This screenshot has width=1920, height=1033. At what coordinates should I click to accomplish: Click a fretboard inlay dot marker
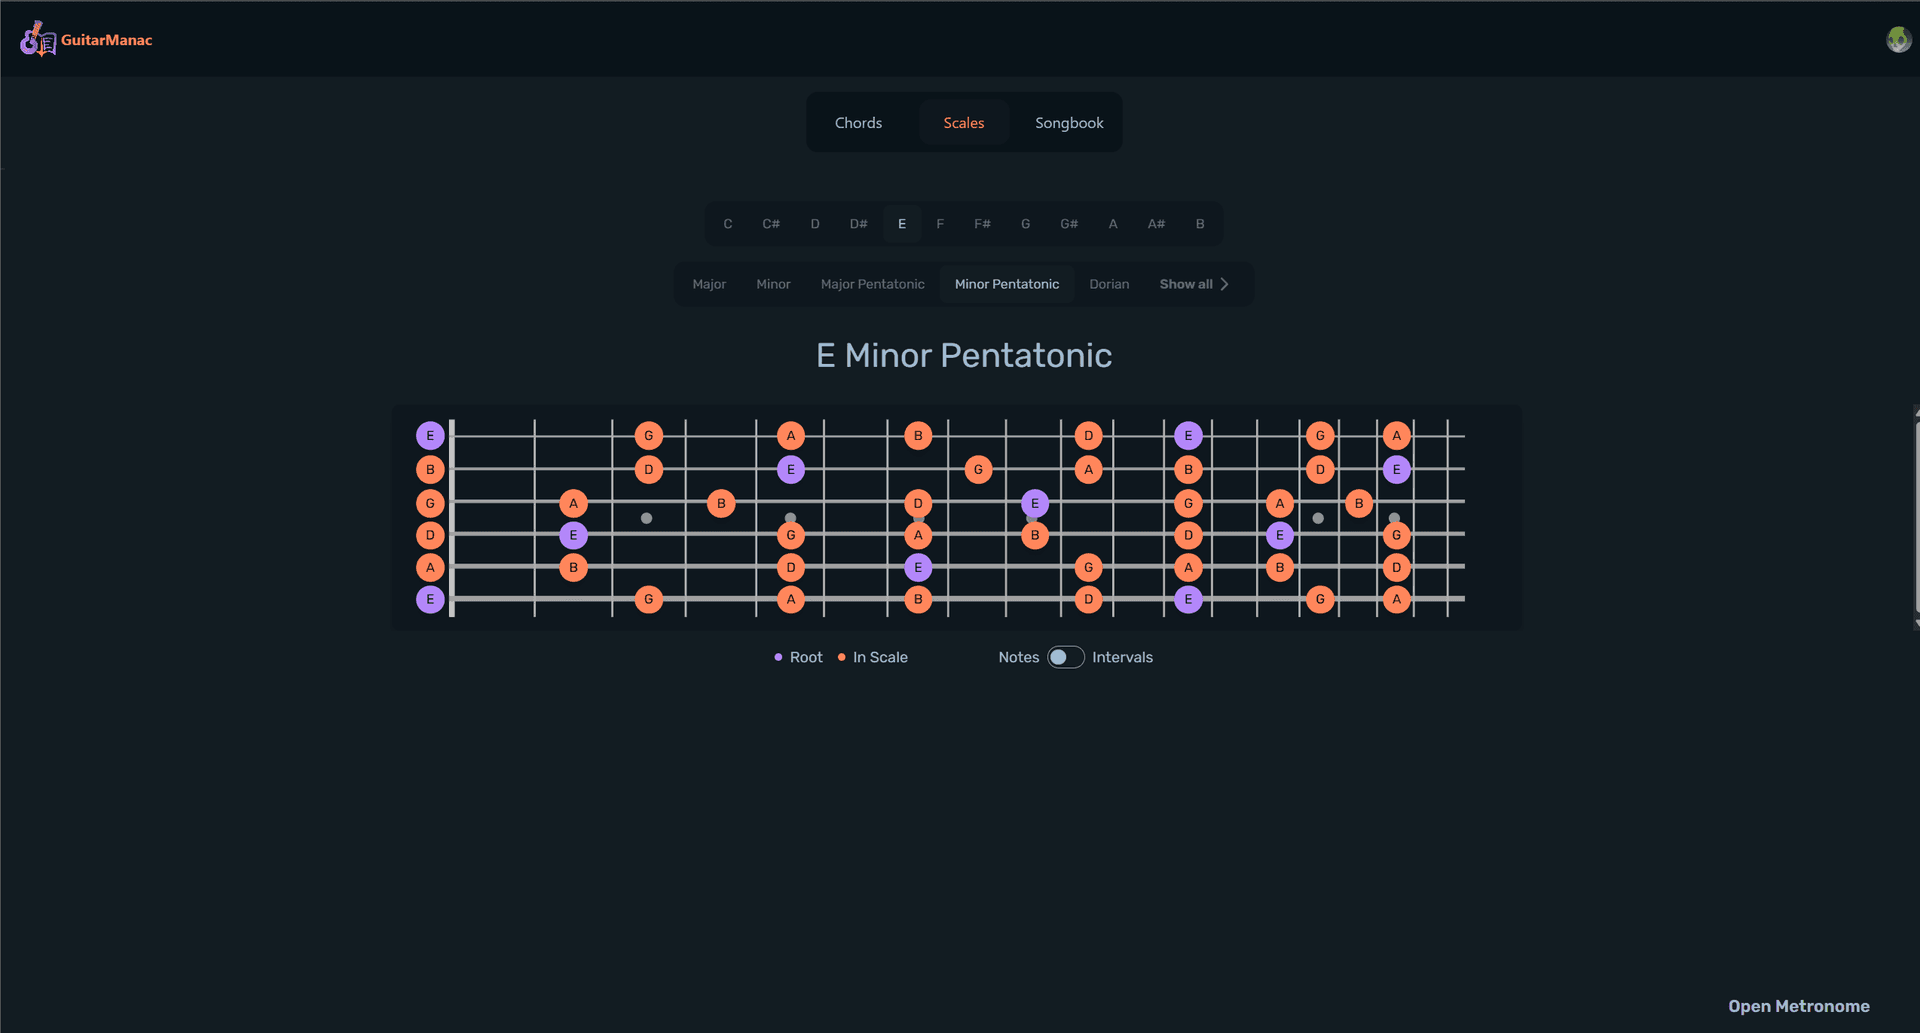pyautogui.click(x=647, y=518)
